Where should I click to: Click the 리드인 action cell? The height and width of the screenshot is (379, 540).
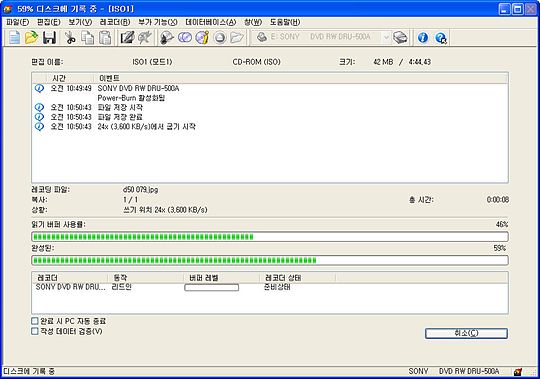click(122, 287)
